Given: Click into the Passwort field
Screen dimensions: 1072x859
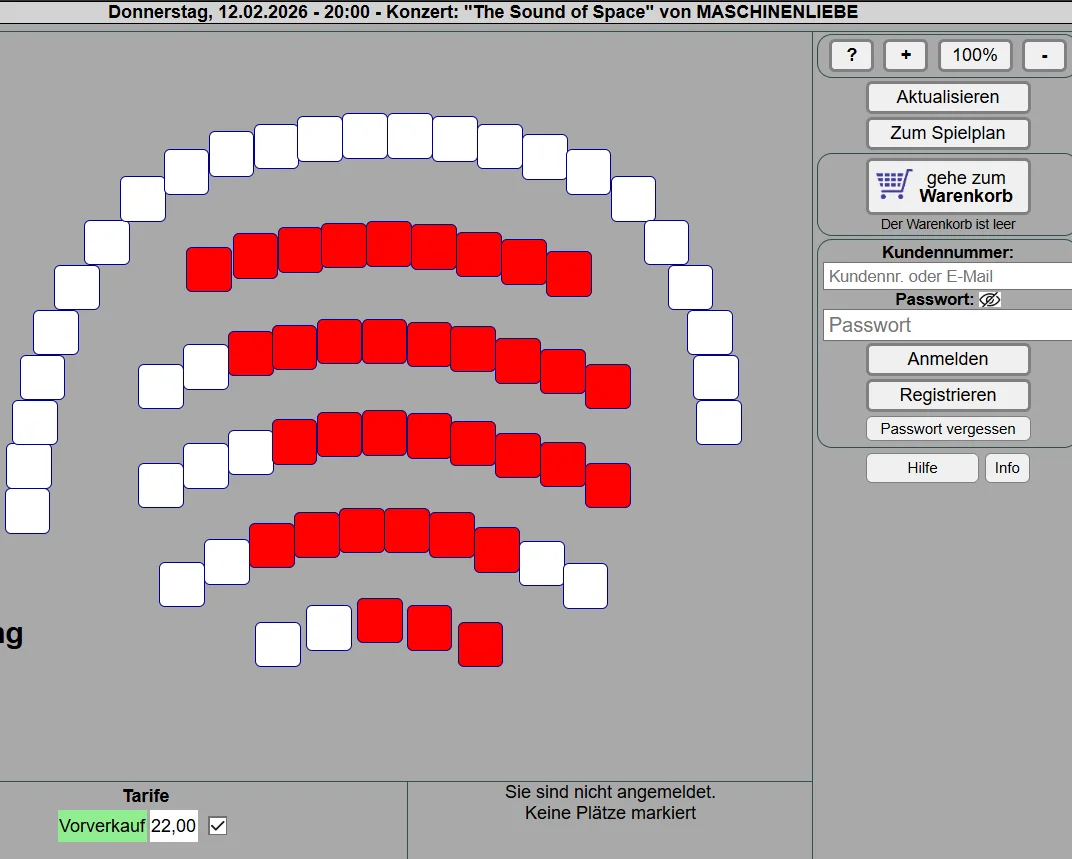Looking at the screenshot, I should [946, 325].
